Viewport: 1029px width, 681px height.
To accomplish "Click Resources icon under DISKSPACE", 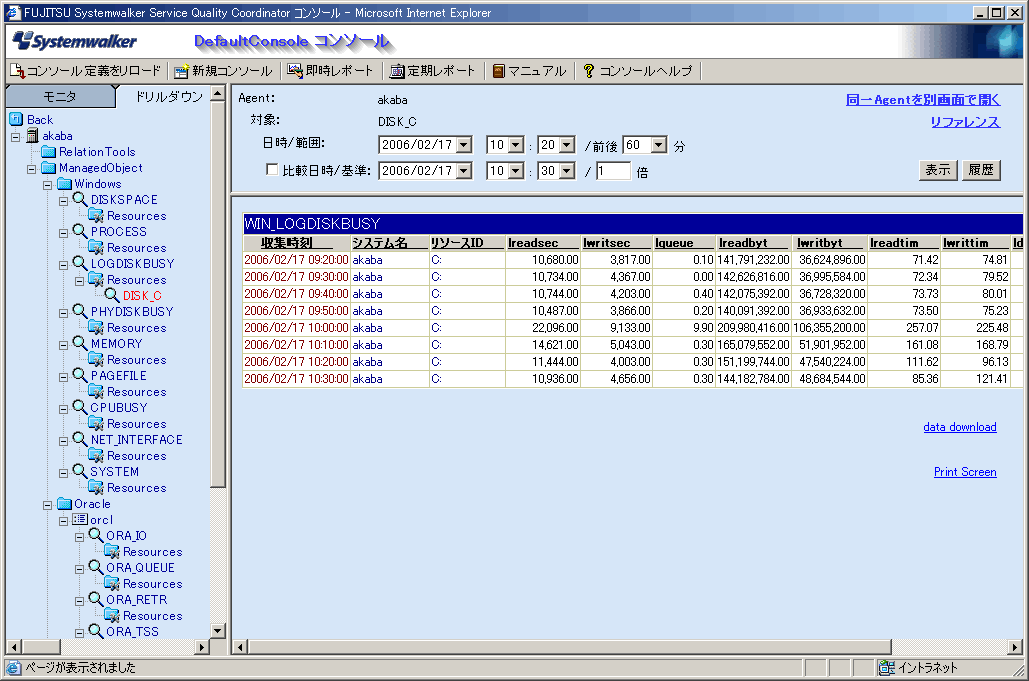I will pos(96,215).
